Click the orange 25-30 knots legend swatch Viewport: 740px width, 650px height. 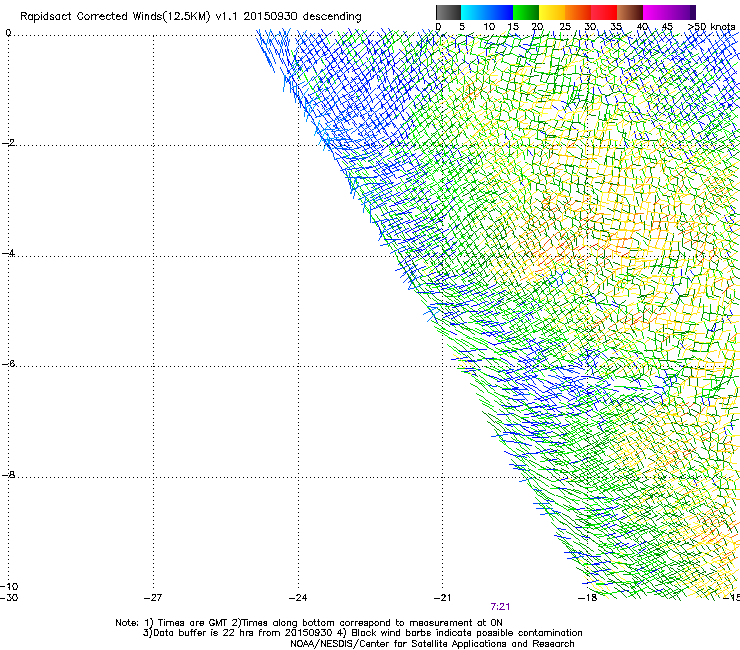(x=578, y=12)
